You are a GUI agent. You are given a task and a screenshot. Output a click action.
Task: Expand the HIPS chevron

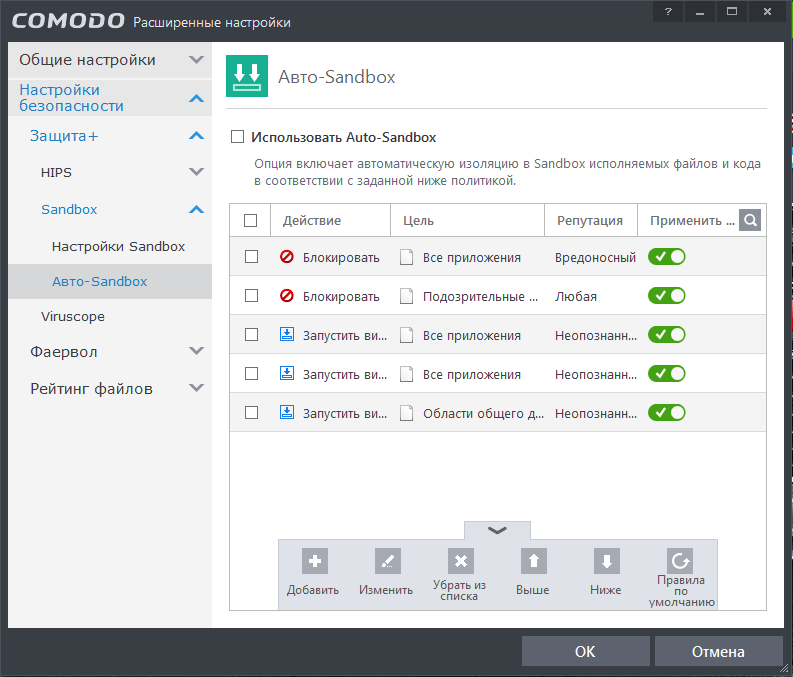point(196,172)
